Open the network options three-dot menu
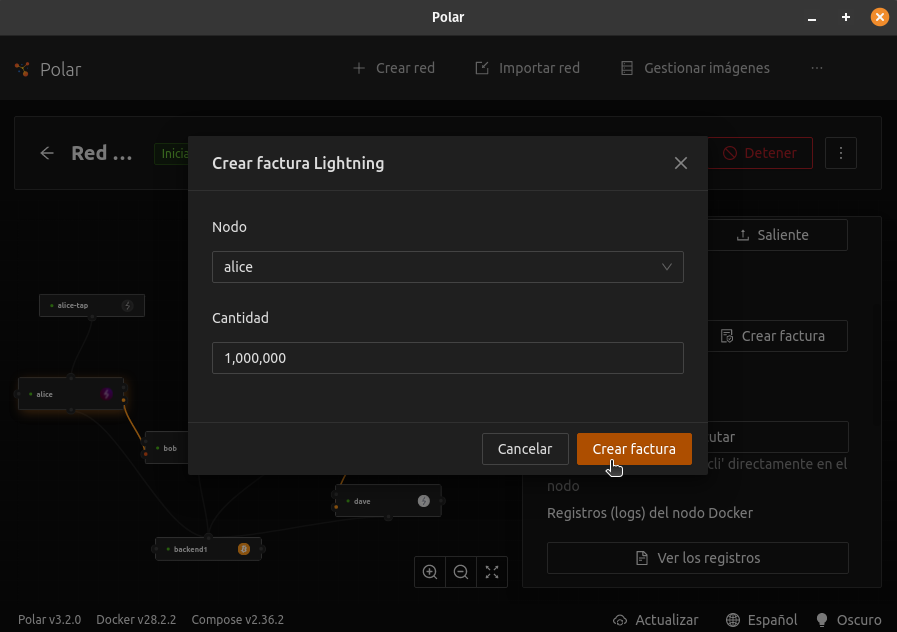The height and width of the screenshot is (632, 897). click(x=841, y=153)
